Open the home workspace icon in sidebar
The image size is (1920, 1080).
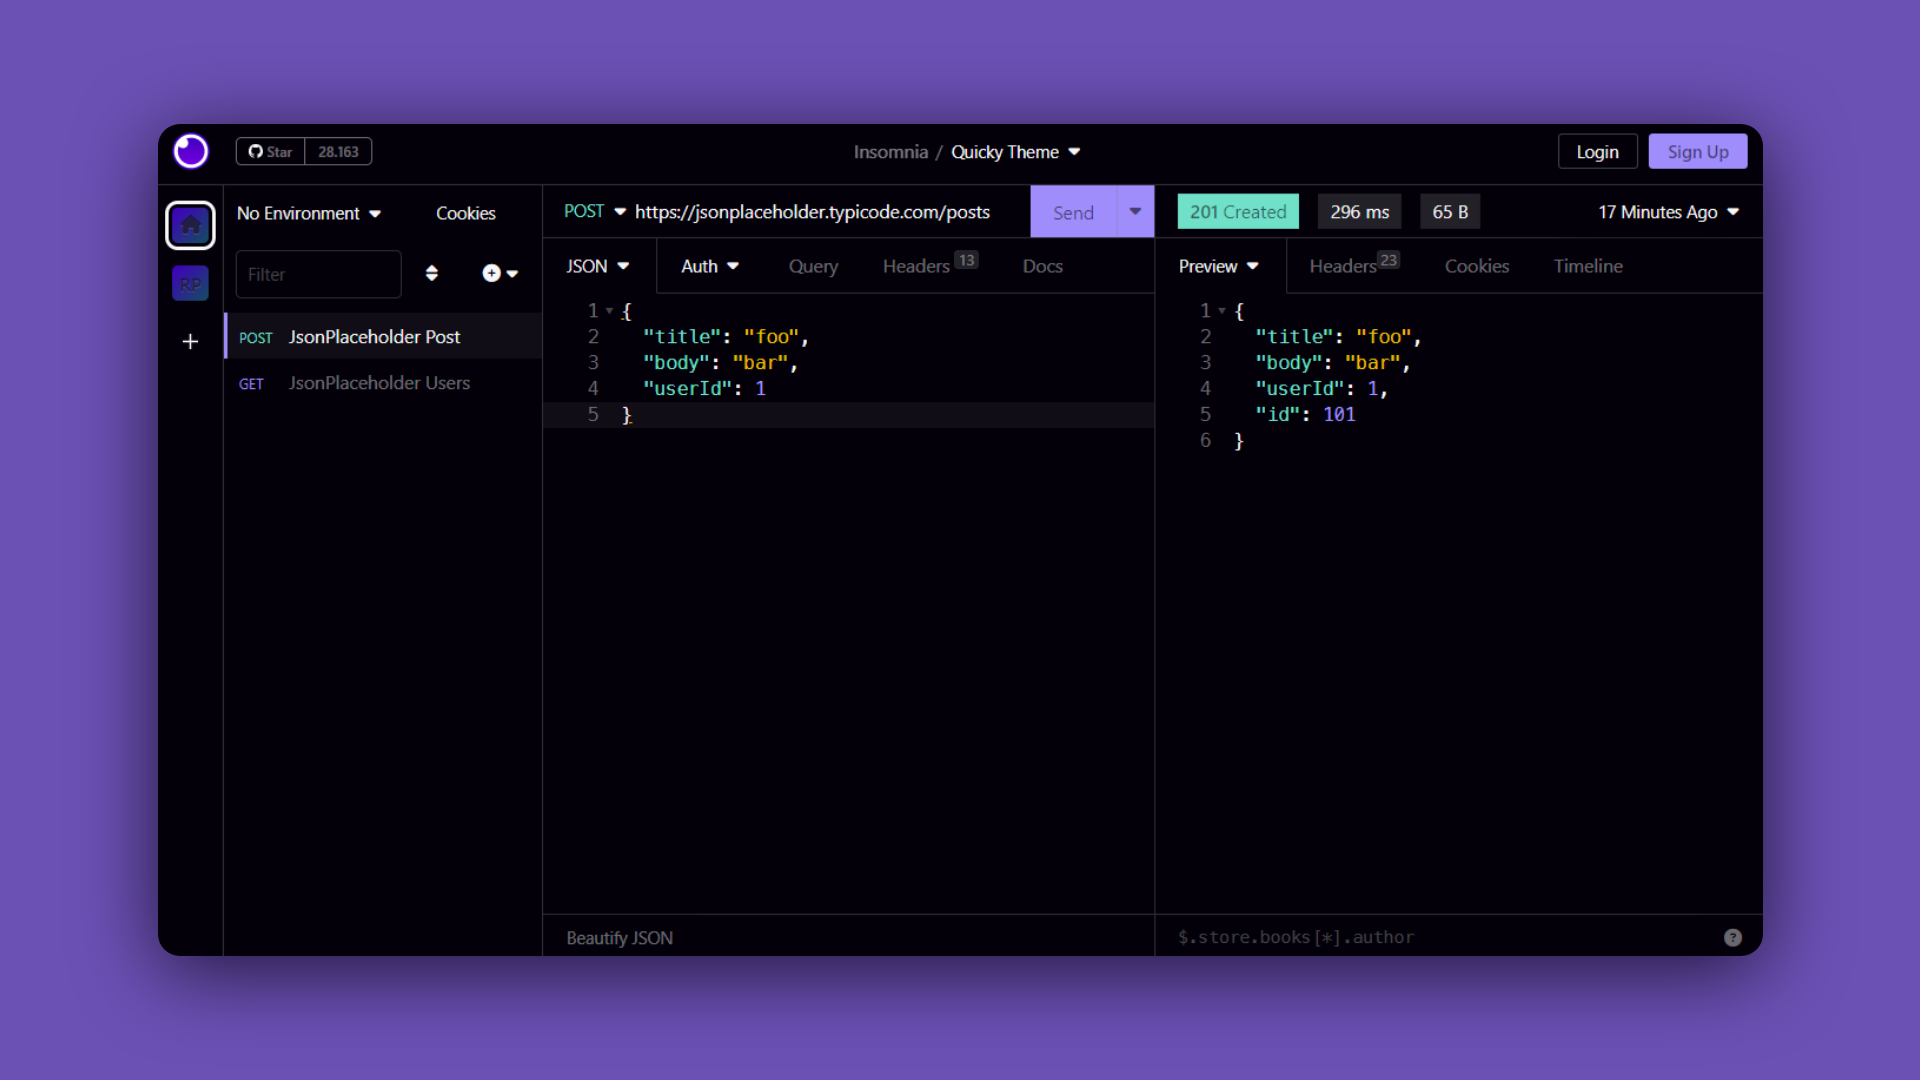(x=190, y=225)
